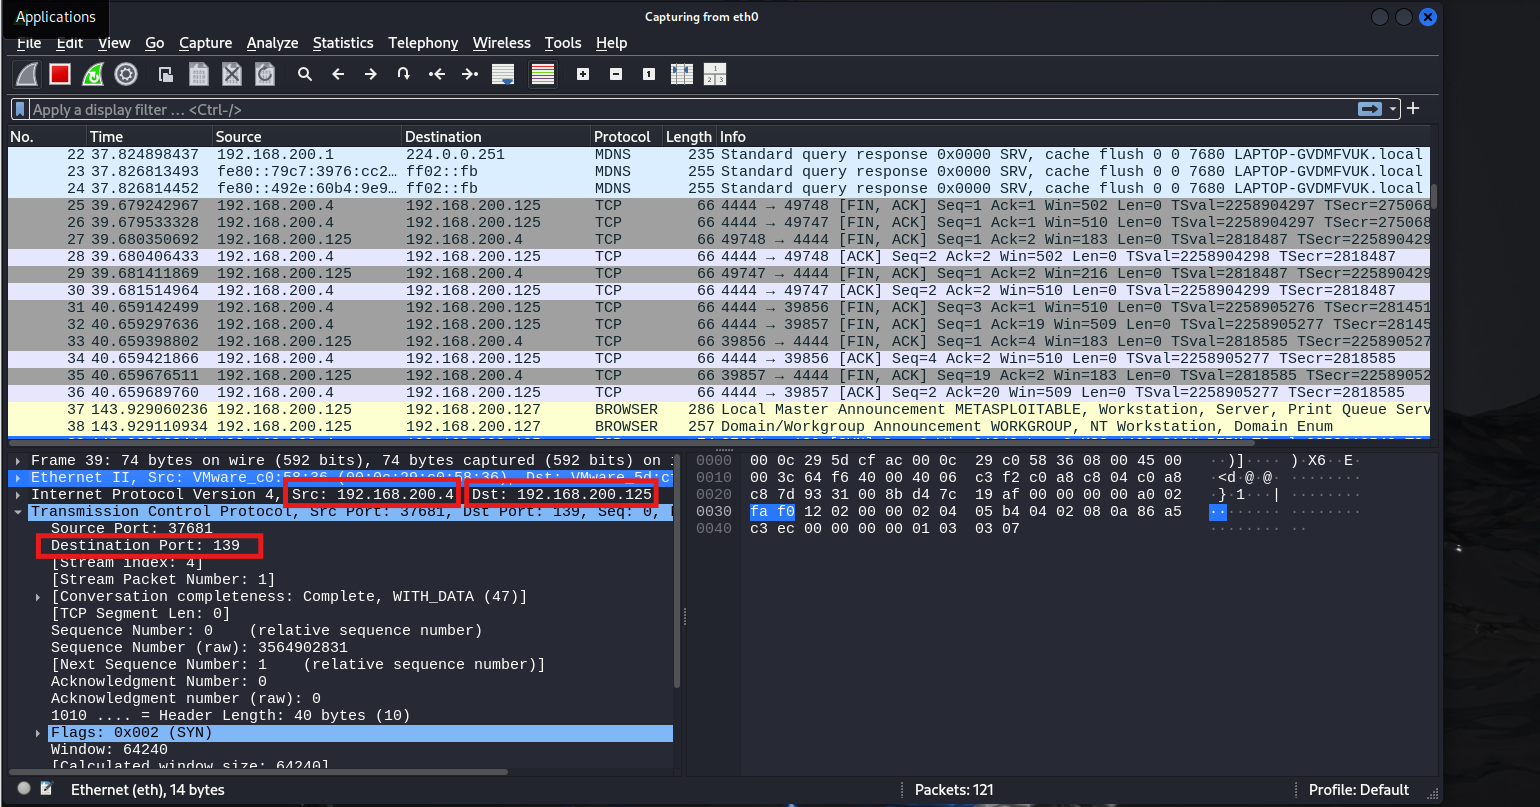The width and height of the screenshot is (1540, 807).
Task: Select the Window: 64240 field
Action: click(109, 749)
